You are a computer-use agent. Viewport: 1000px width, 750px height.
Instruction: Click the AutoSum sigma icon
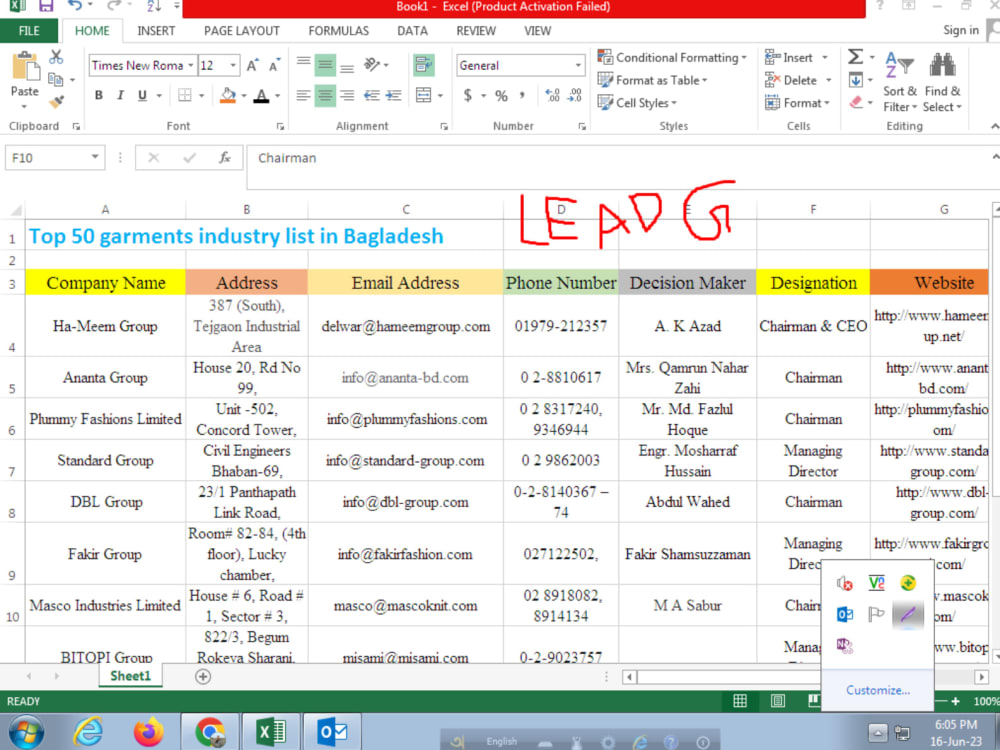(855, 57)
